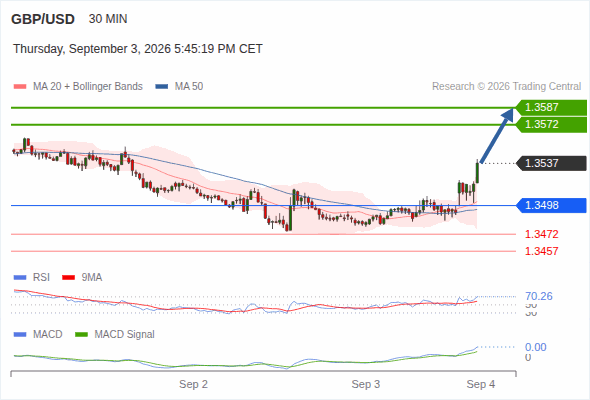Screen dimensions: 590x400
Task: Select the 1.3572 resistance price tag
Action: click(x=551, y=125)
